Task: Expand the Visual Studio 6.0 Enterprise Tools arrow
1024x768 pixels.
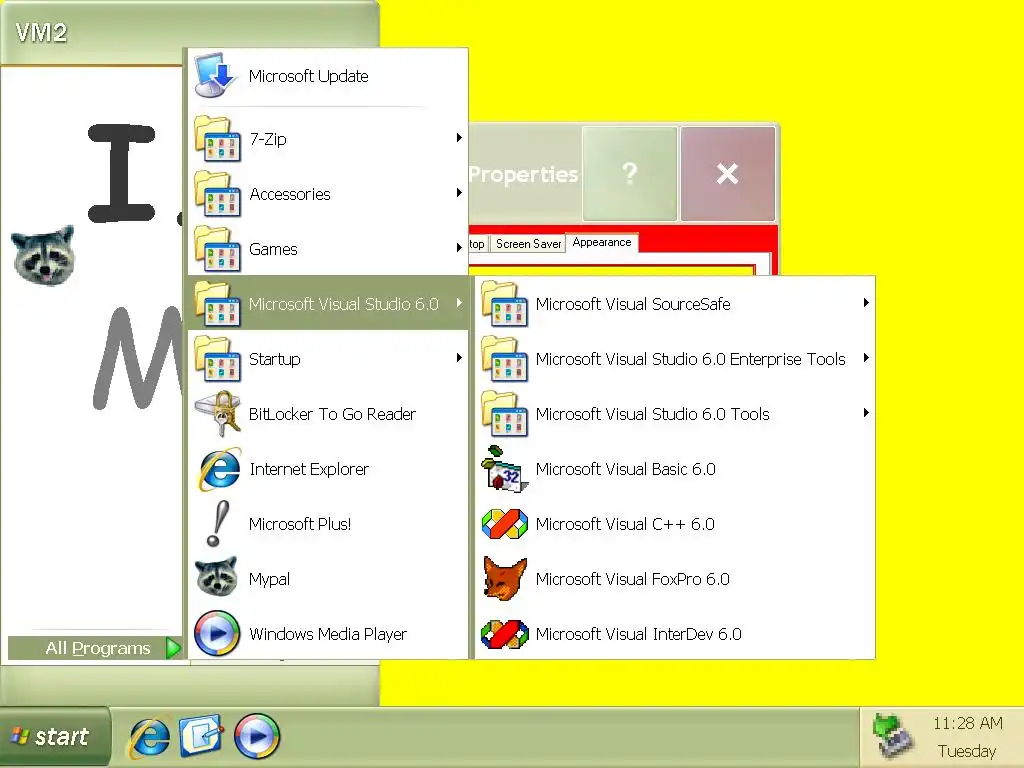Action: 866,358
